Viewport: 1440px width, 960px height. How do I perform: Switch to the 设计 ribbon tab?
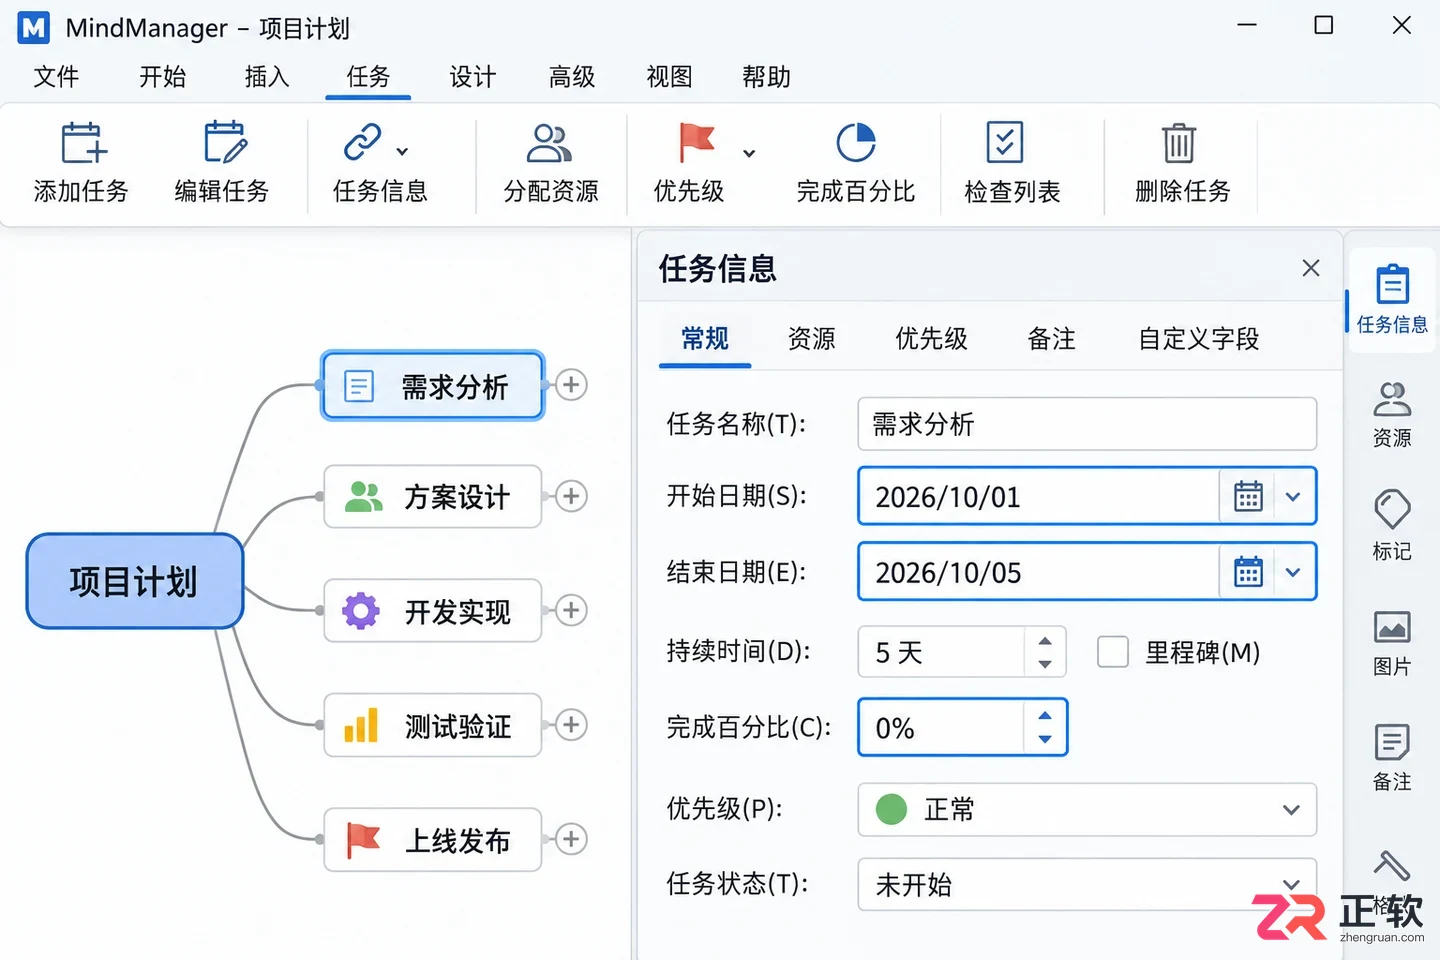[x=472, y=77]
